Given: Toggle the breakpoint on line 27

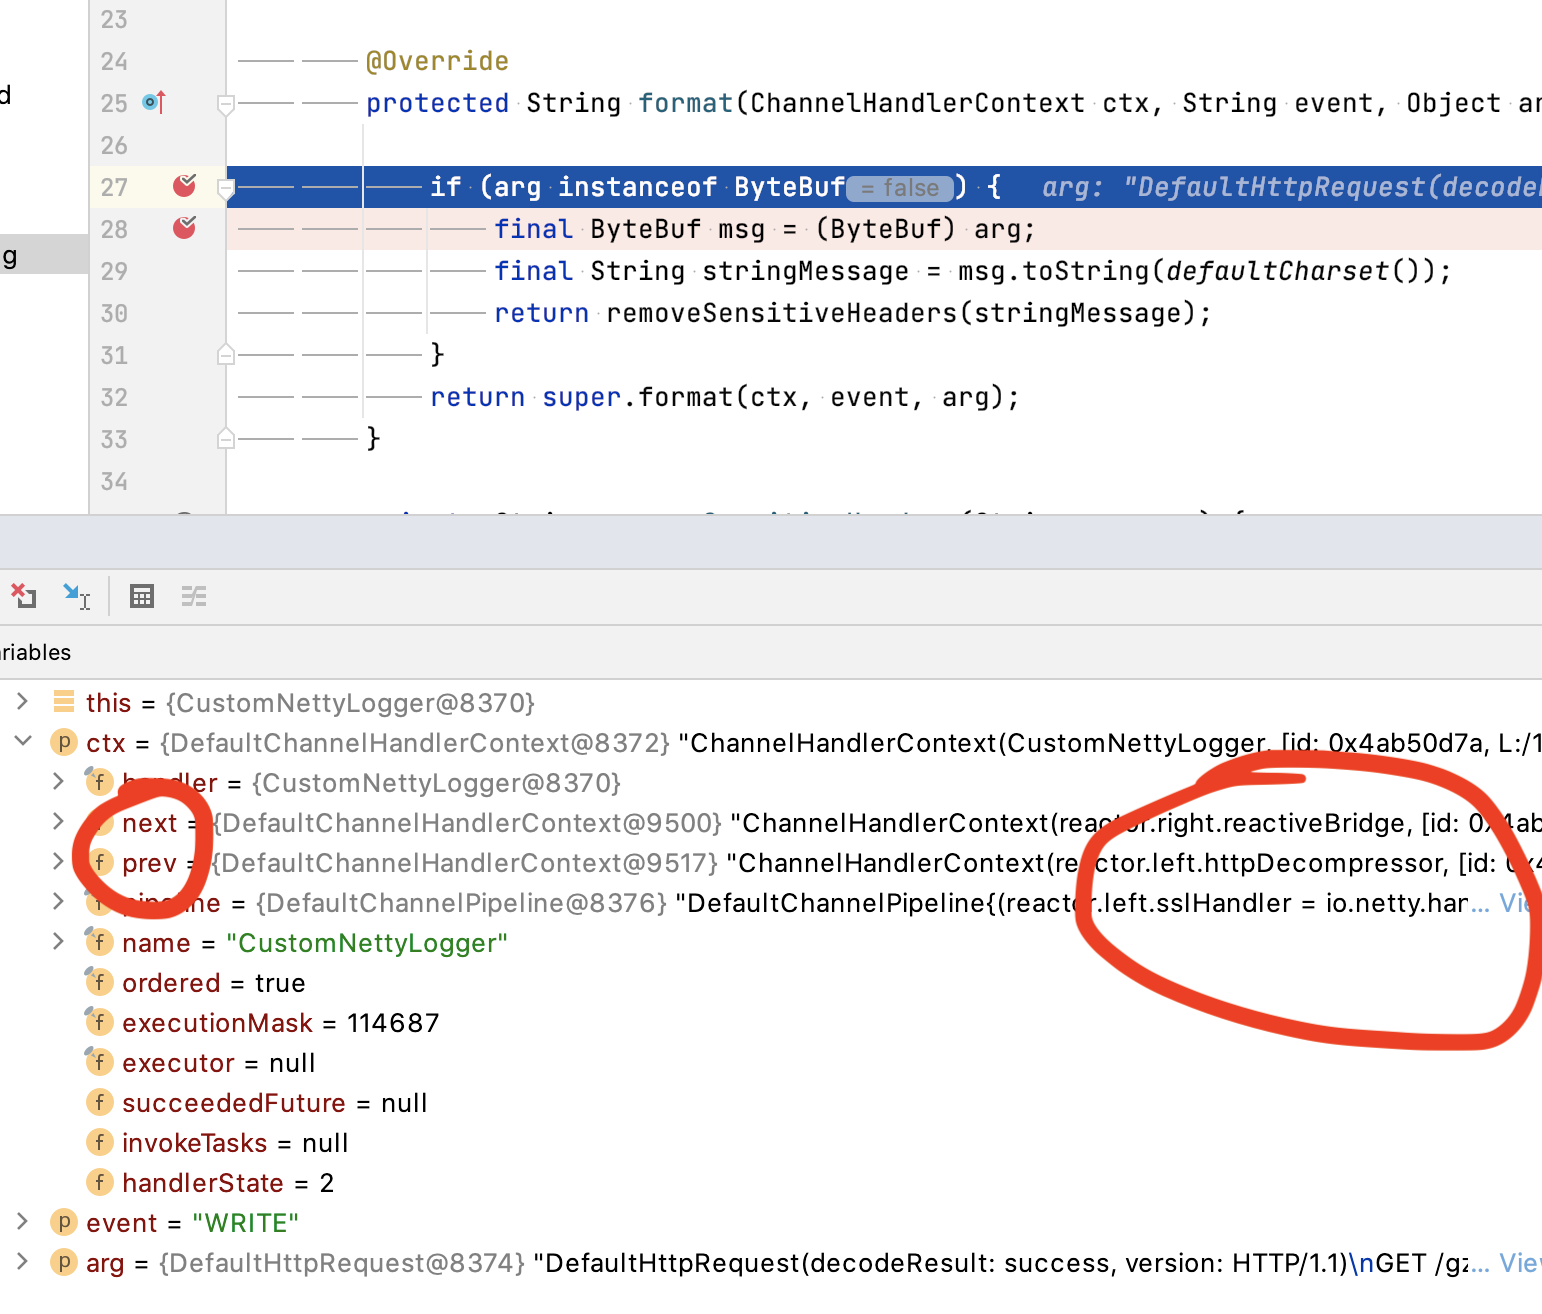Looking at the screenshot, I should [185, 186].
